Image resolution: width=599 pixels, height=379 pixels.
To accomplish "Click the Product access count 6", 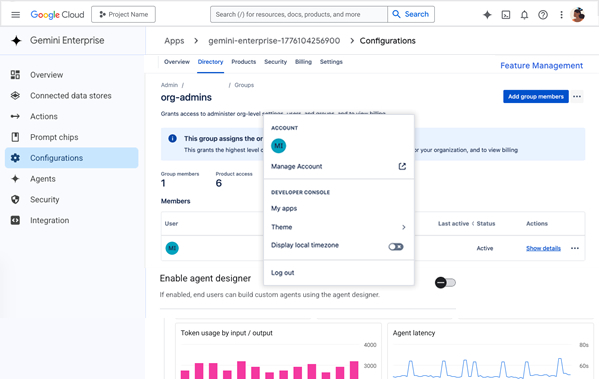I will coord(219,183).
